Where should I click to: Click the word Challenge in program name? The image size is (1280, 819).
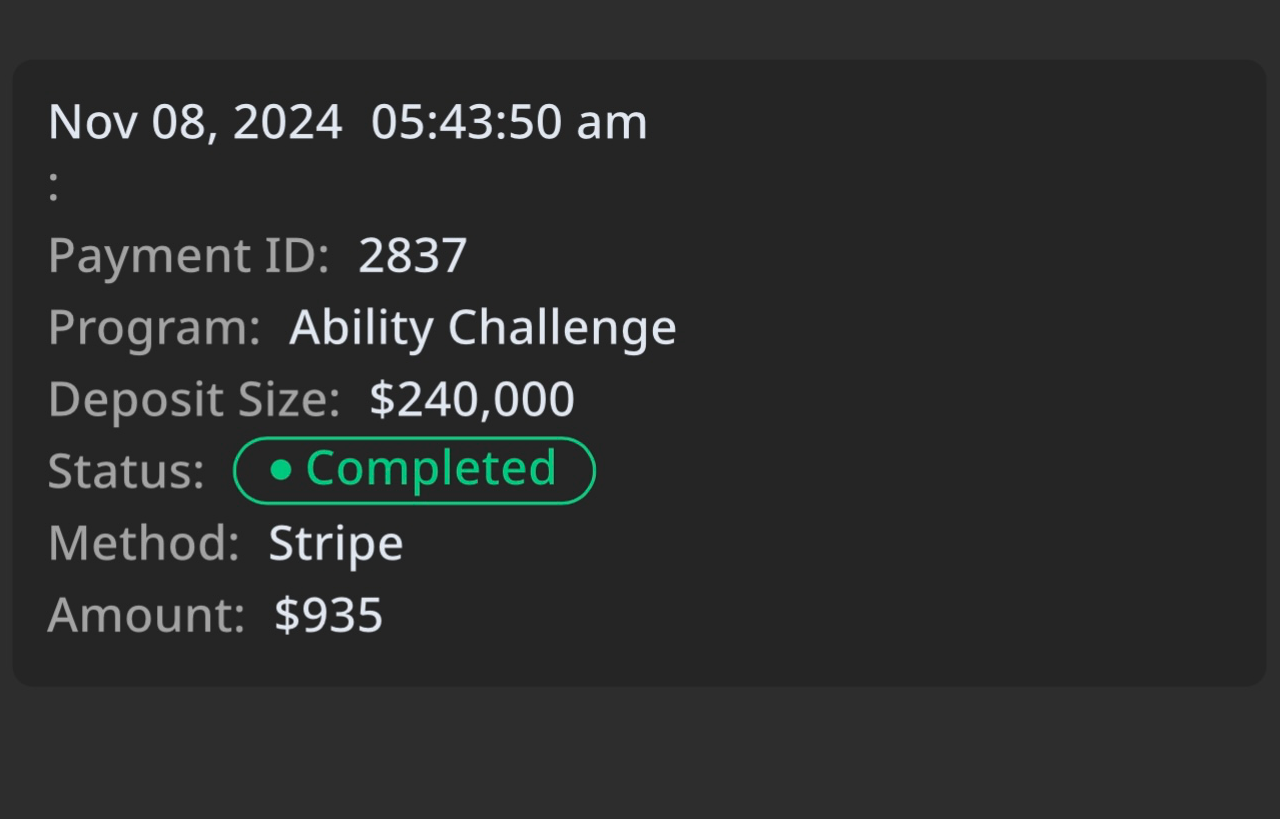pyautogui.click(x=562, y=328)
